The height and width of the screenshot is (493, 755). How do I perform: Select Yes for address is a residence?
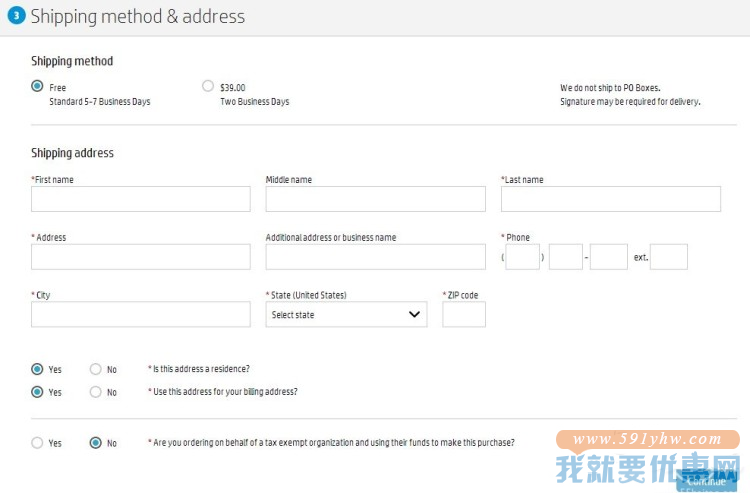pyautogui.click(x=37, y=369)
